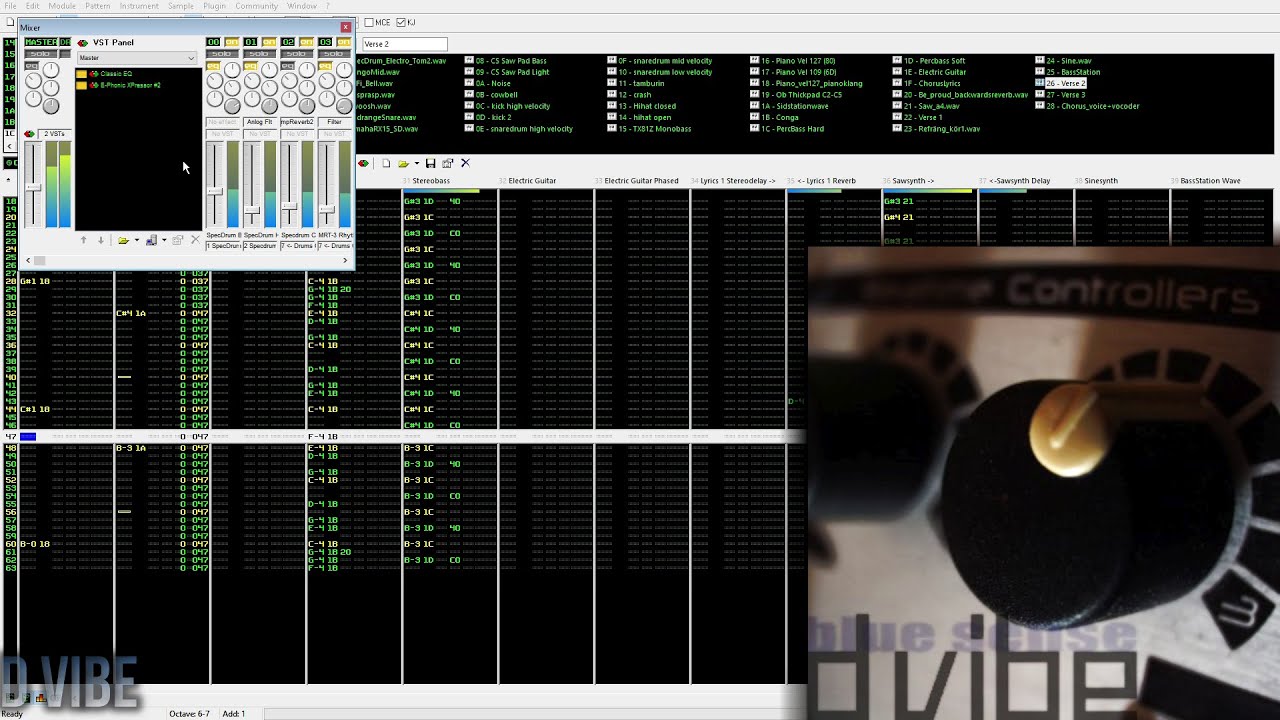Toggle channel 03 on button
The image size is (1280, 720).
344,42
